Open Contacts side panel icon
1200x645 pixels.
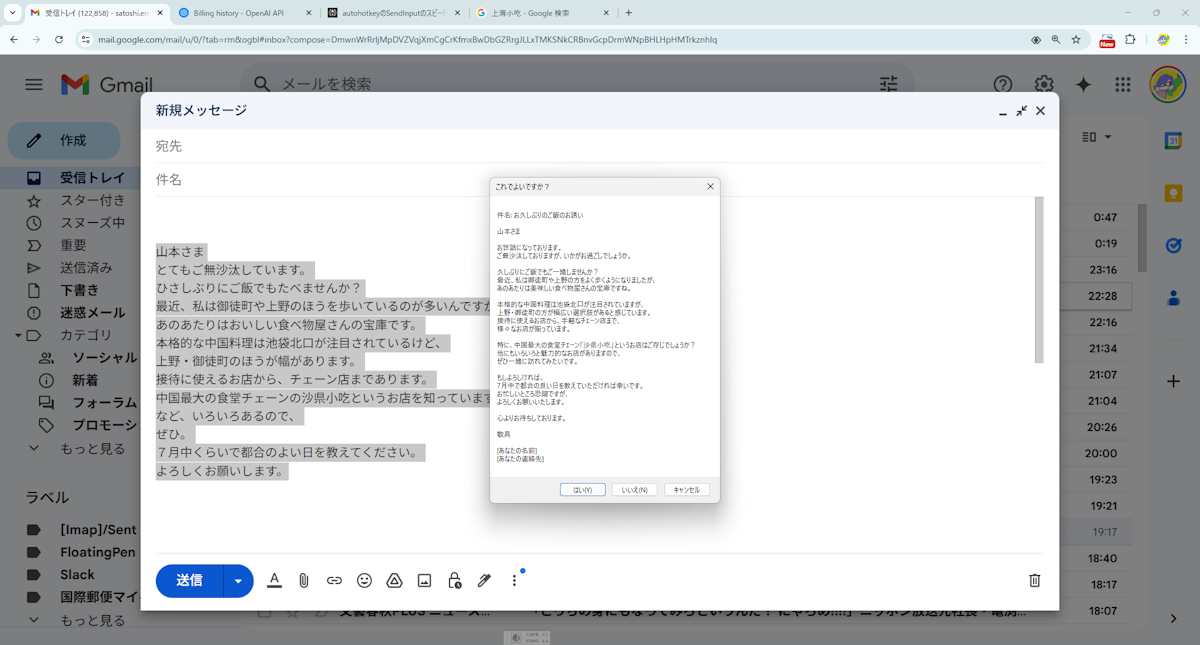[1174, 297]
